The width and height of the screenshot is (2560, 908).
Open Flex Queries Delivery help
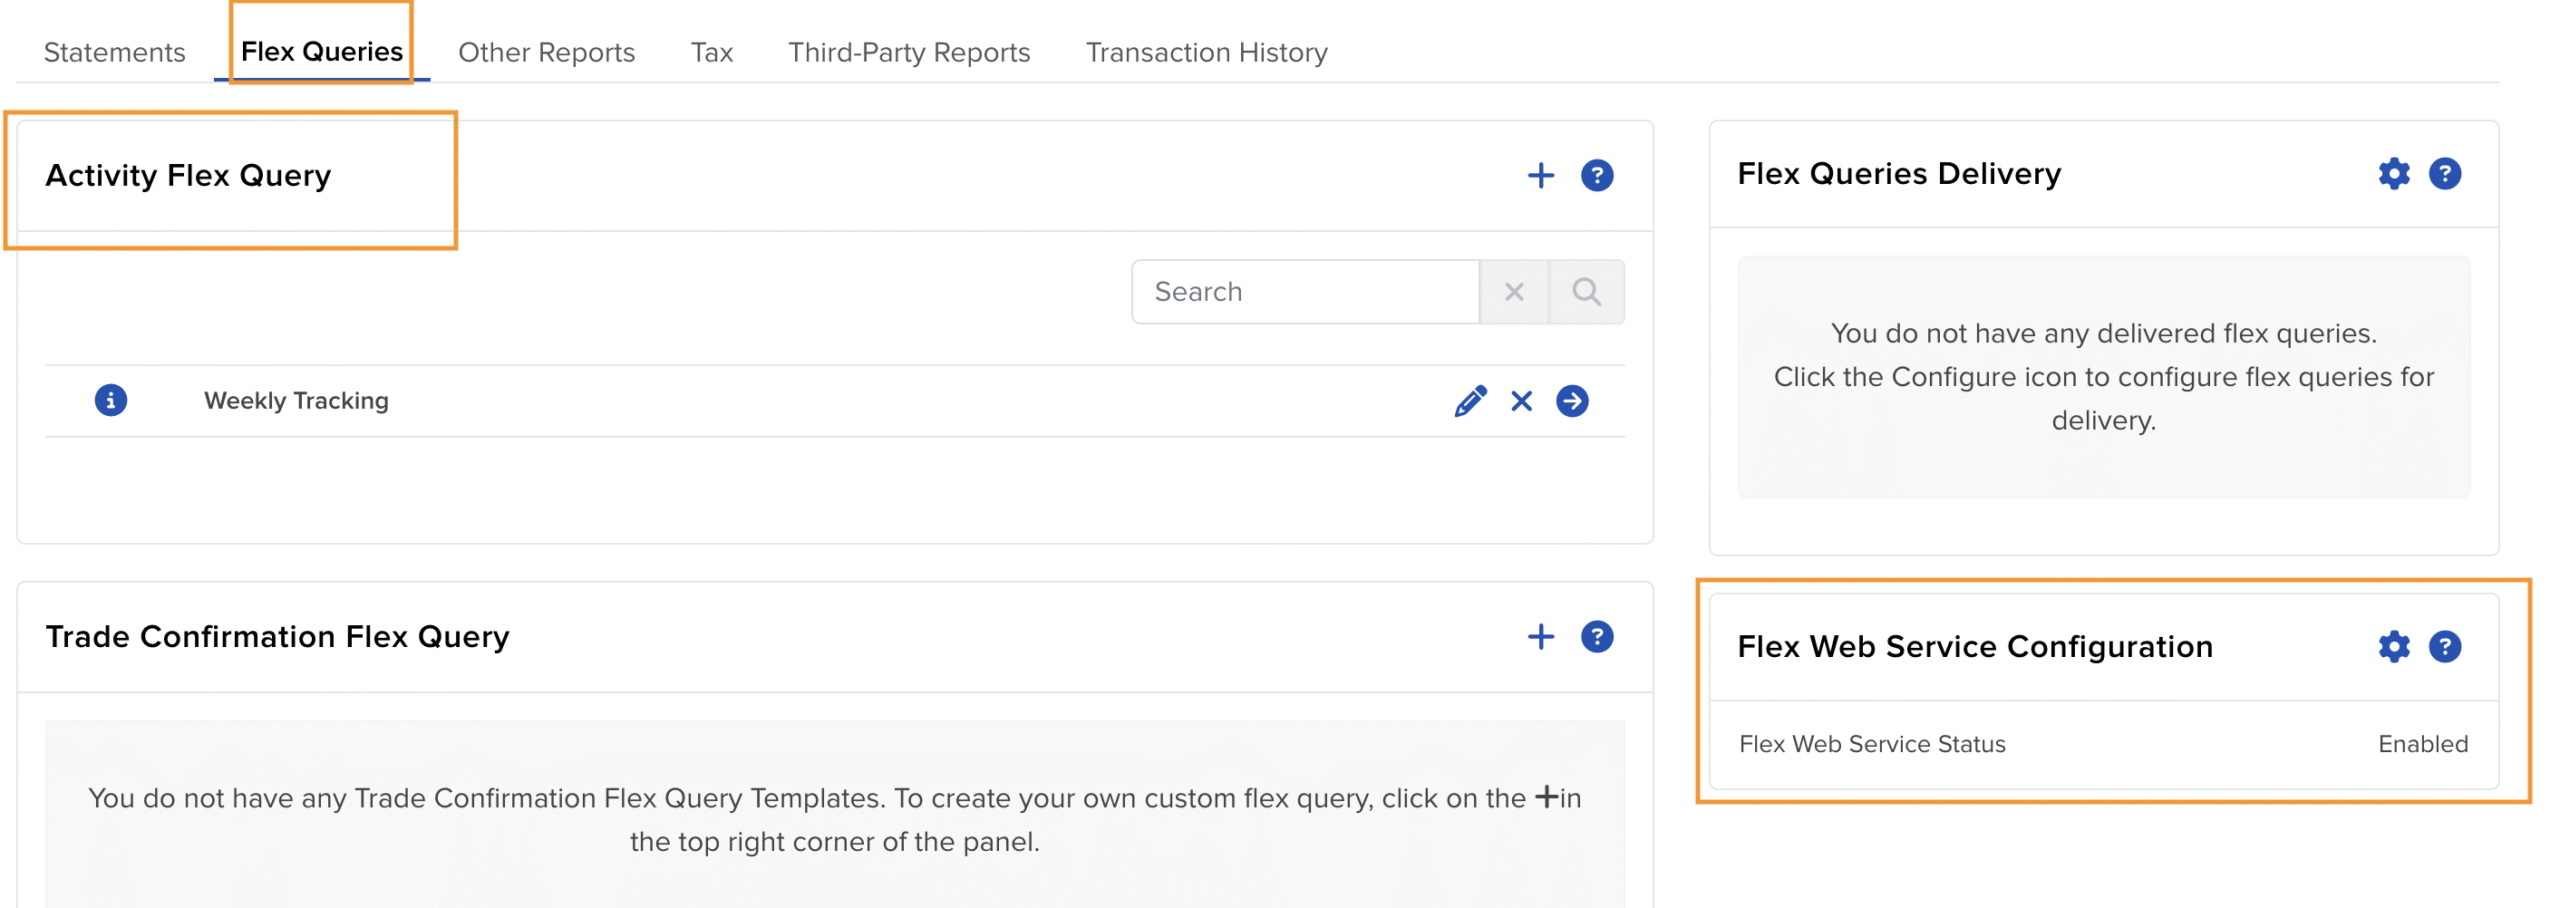2444,174
